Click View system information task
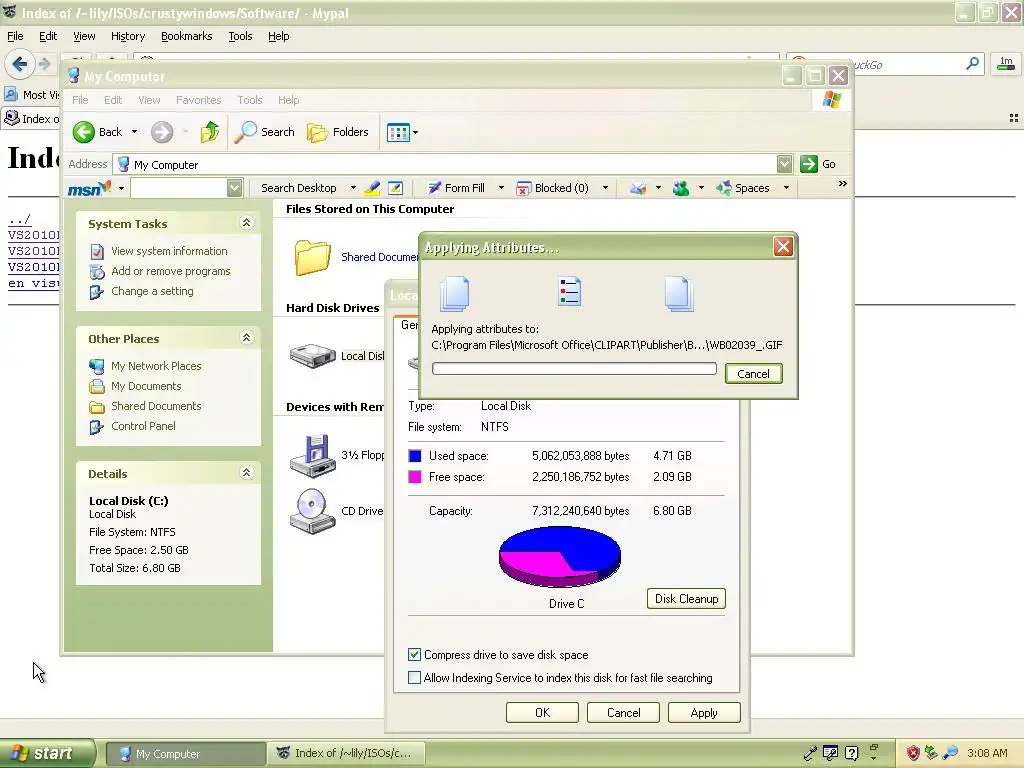The height and width of the screenshot is (768, 1024). pos(169,251)
